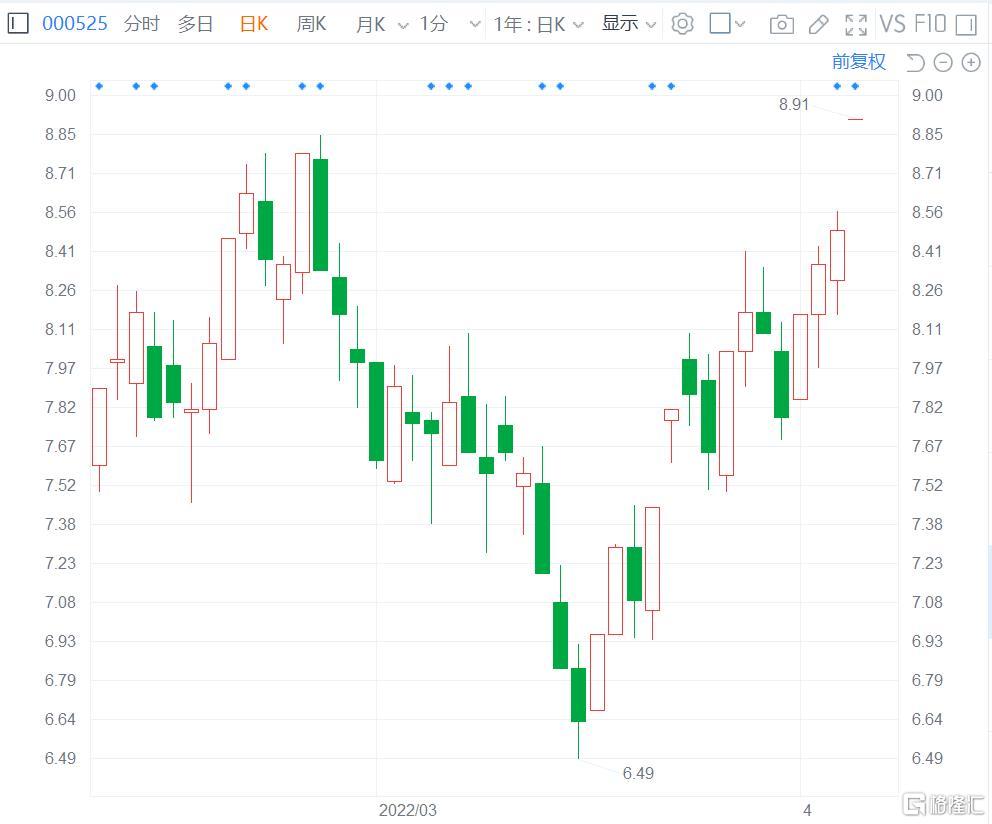Select the 周K weekly candlestick tab
992x824 pixels.
point(311,24)
